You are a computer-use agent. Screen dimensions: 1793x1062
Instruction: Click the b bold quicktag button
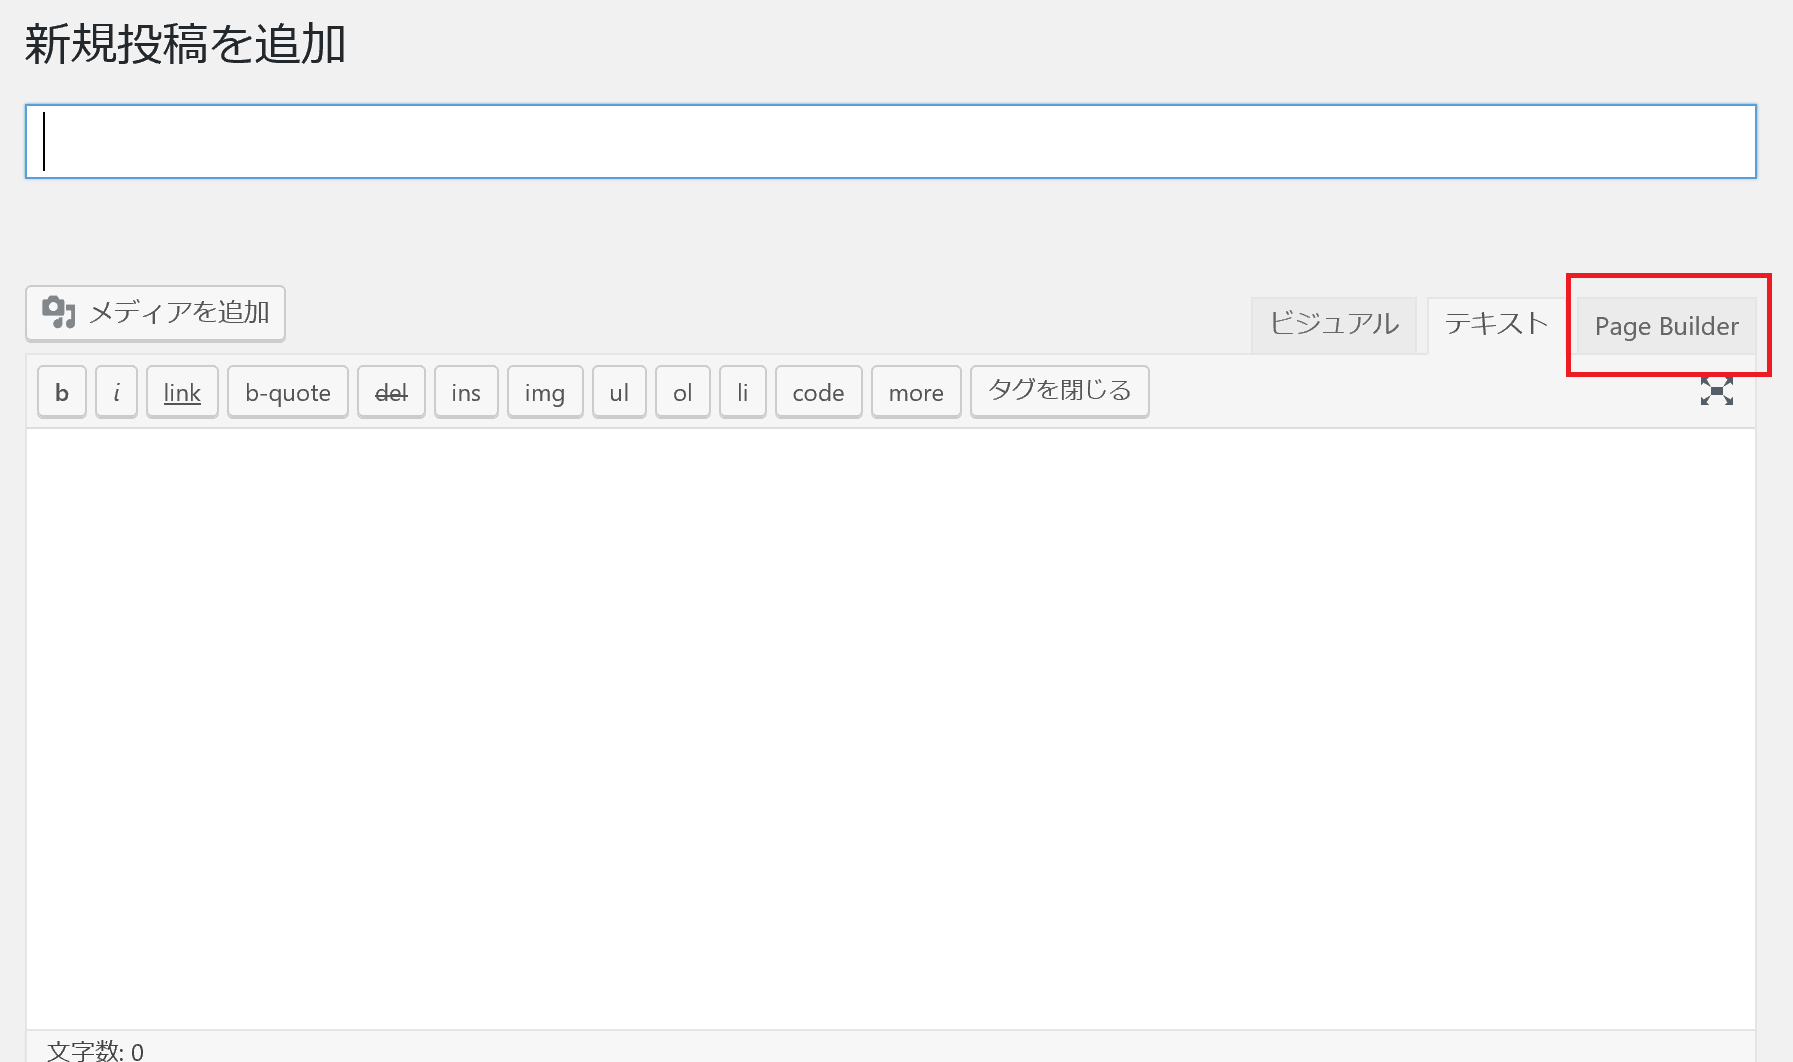point(62,392)
